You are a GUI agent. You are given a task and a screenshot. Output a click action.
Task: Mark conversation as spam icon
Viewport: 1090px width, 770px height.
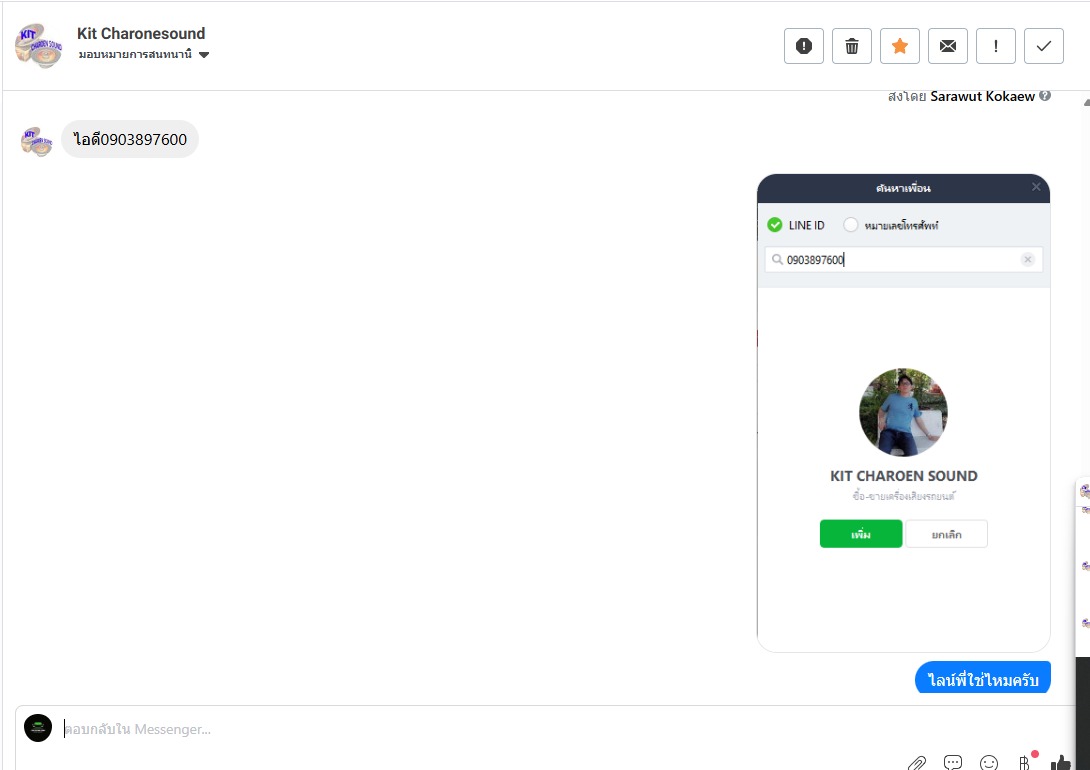804,46
